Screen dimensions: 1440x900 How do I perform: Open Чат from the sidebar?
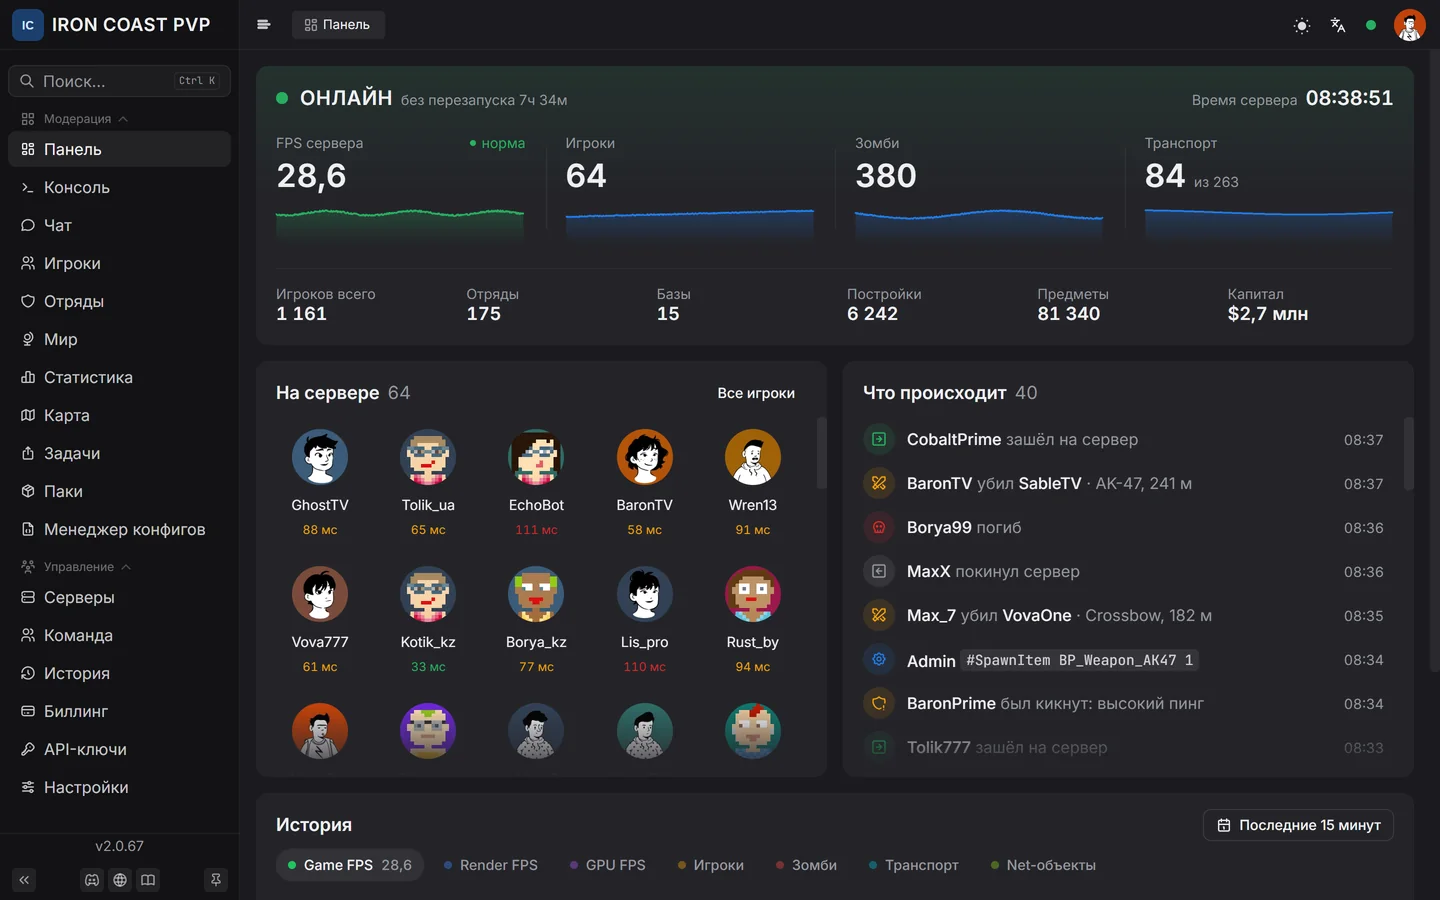(119, 225)
